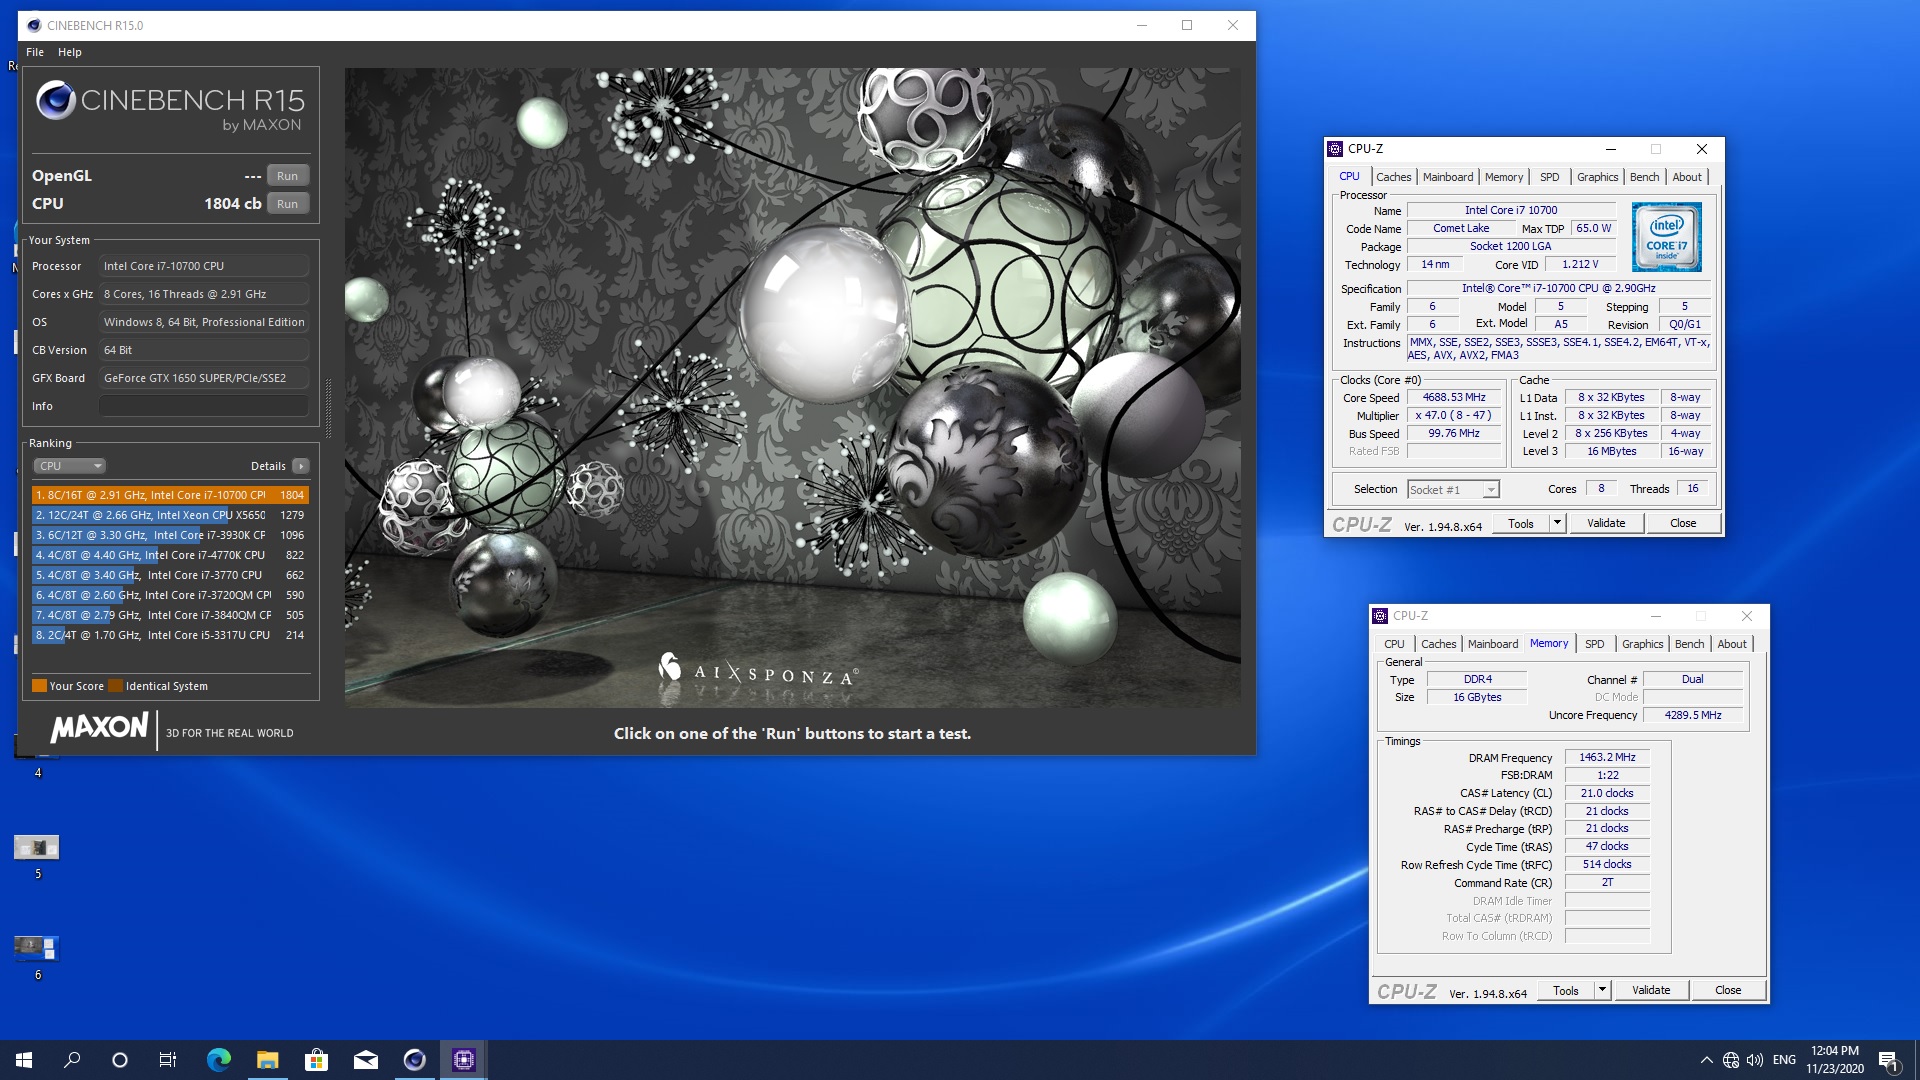Switch to CPU-Z taskbar icon
Image resolution: width=1920 pixels, height=1080 pixels.
[463, 1060]
